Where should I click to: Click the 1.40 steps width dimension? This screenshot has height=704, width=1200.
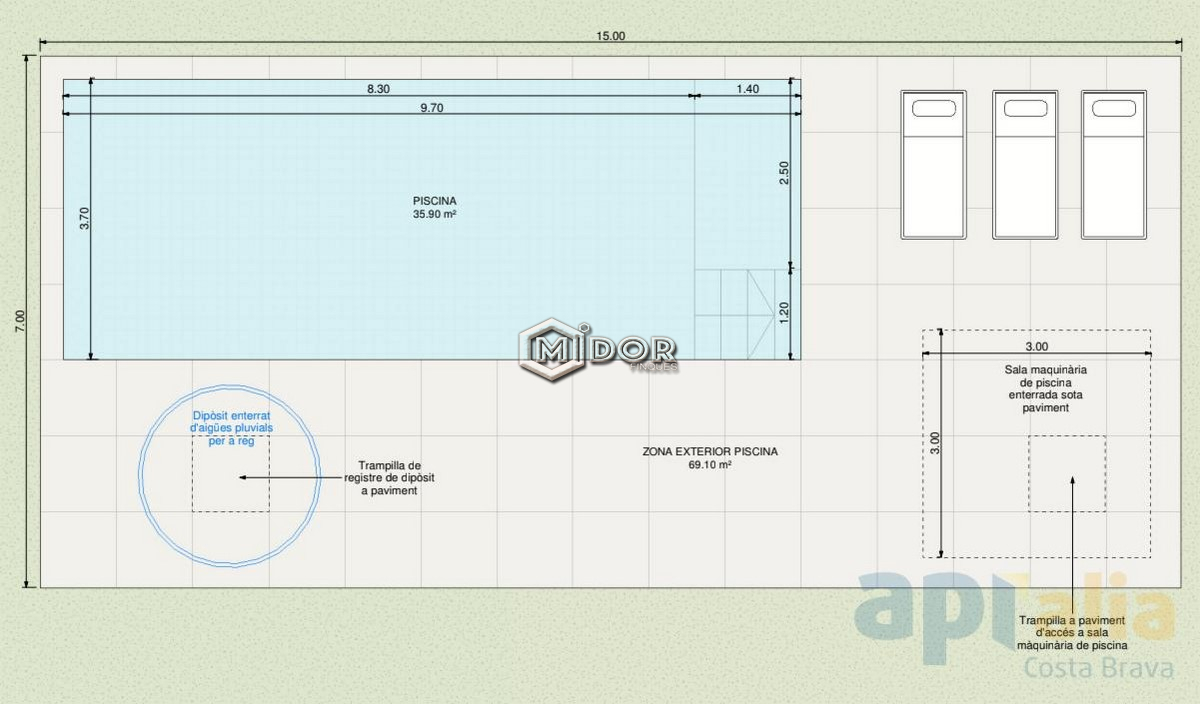747,89
